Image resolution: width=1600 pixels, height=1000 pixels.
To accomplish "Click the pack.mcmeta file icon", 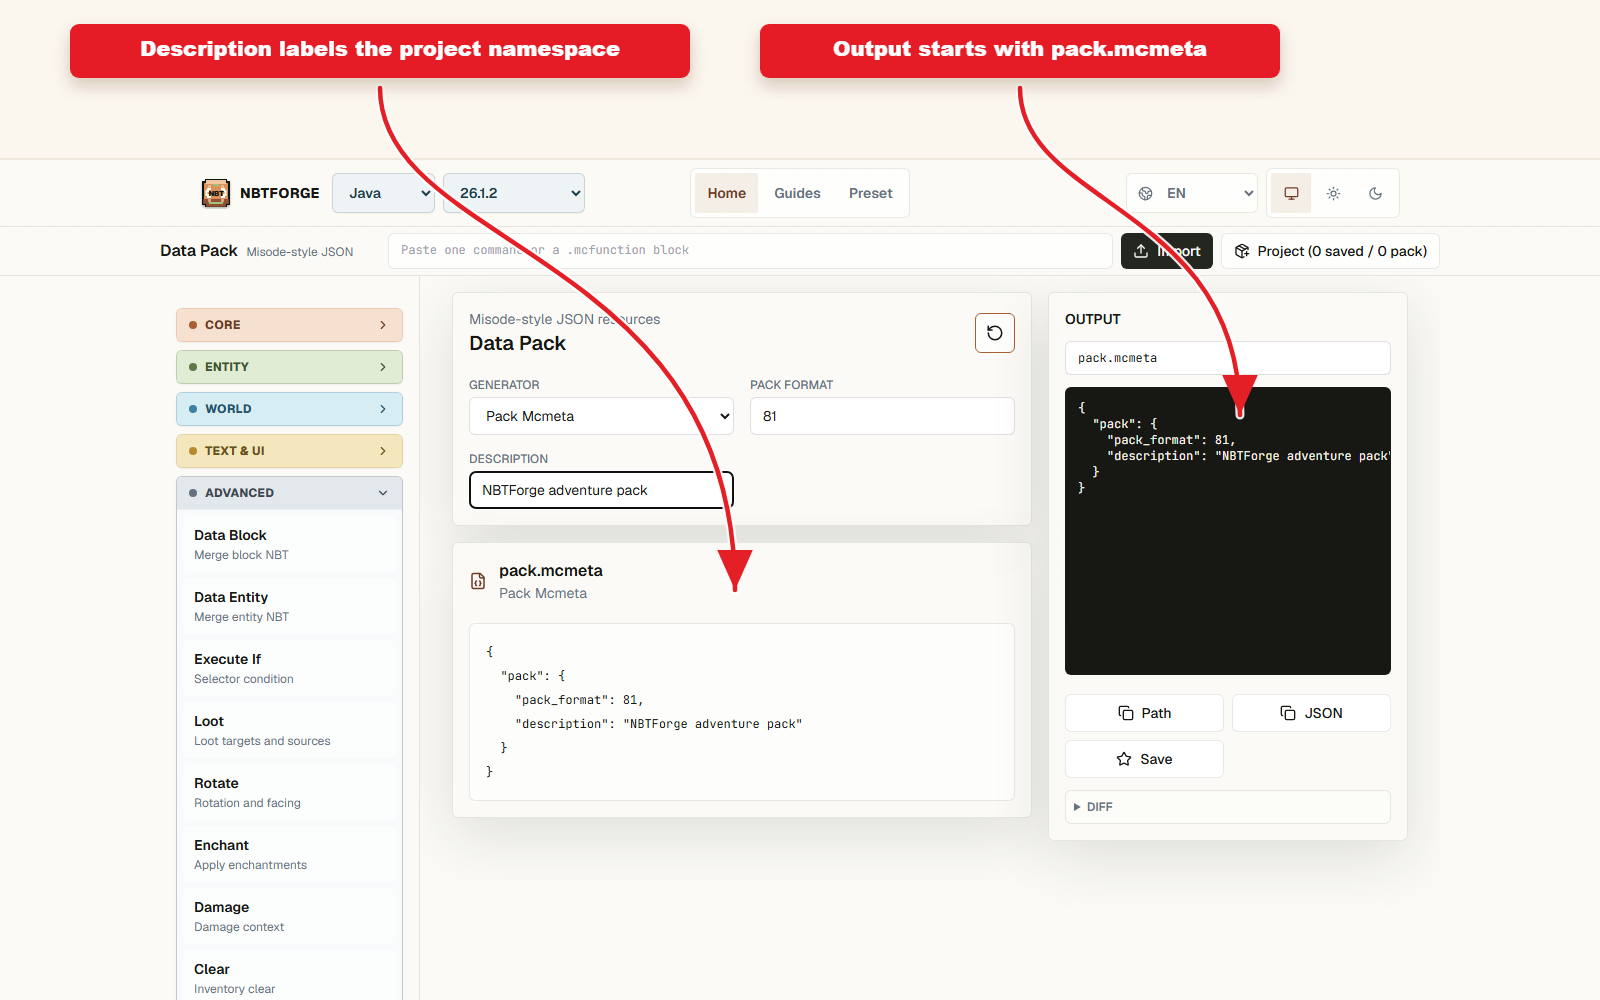I will point(478,581).
